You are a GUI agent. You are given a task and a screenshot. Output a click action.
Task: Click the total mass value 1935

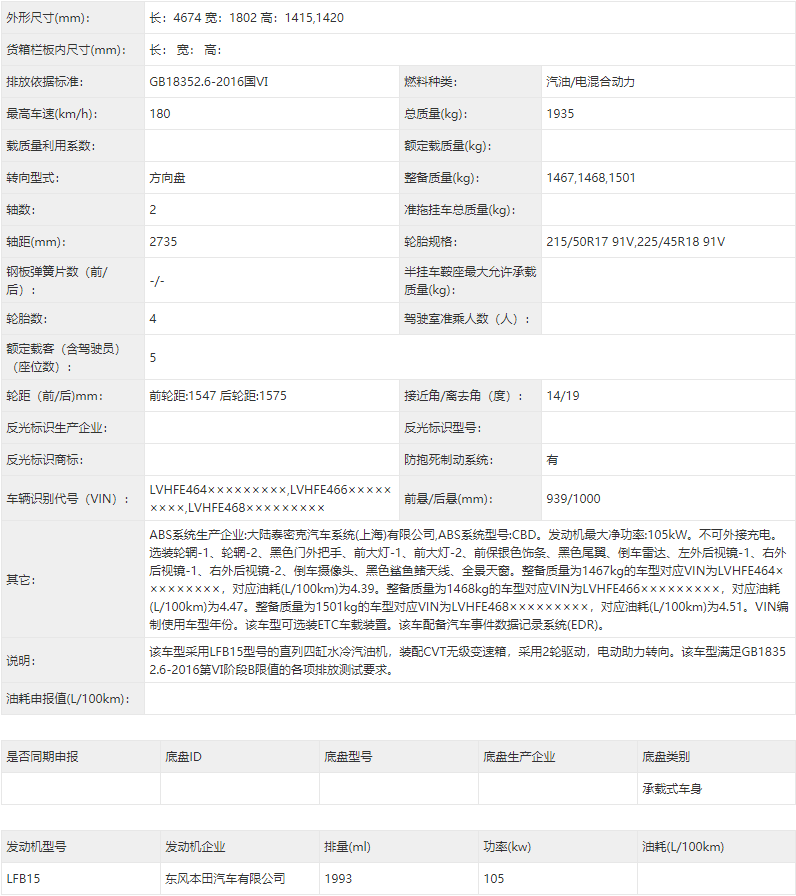(x=560, y=114)
